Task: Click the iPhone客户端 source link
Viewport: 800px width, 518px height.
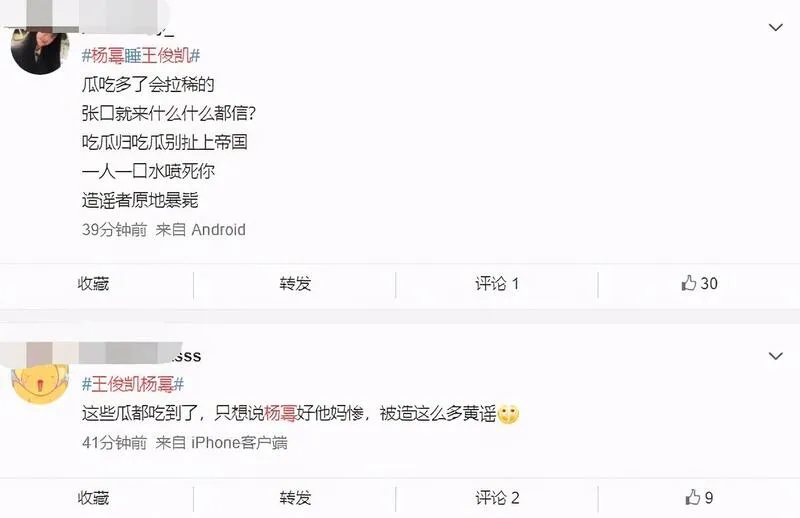Action: coord(239,442)
